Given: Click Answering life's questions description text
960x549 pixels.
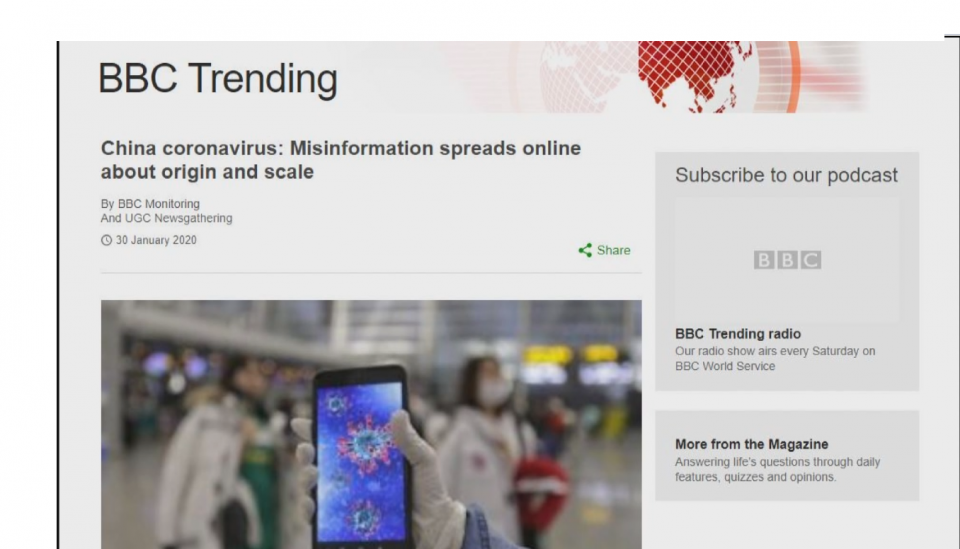Looking at the screenshot, I should 778,469.
